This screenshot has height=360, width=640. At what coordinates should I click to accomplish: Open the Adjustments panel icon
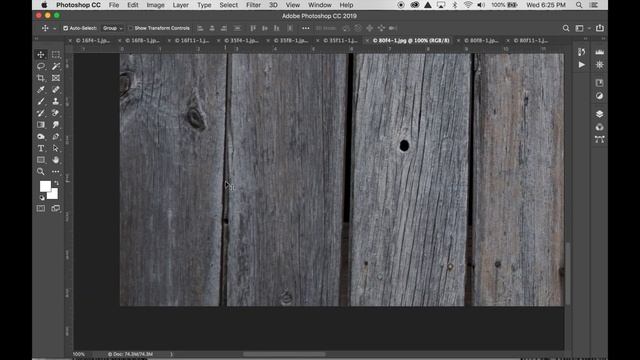pos(600,96)
